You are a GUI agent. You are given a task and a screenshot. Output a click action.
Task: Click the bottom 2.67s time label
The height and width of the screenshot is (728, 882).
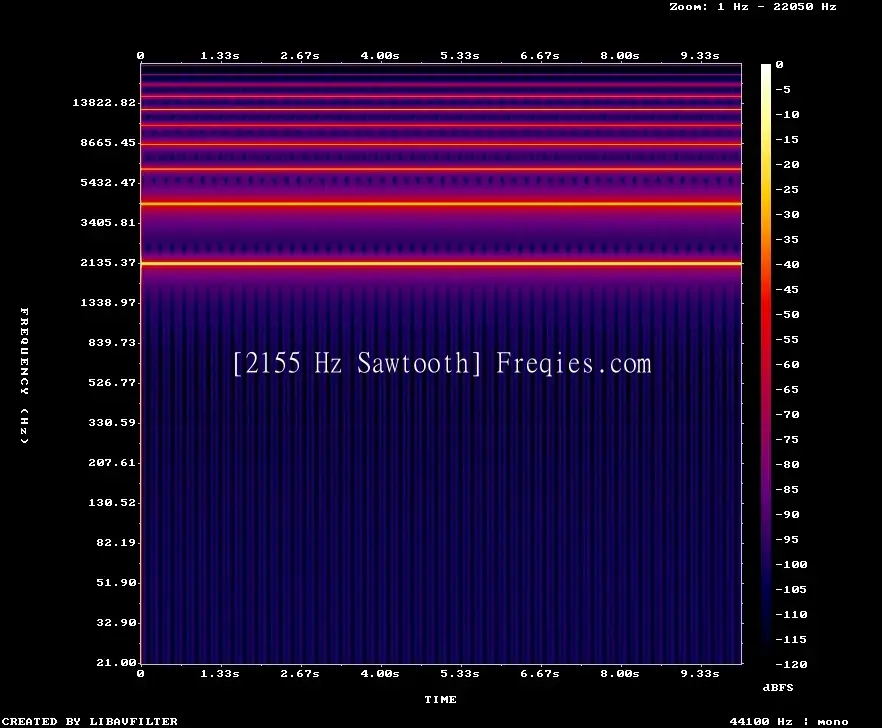pos(300,673)
